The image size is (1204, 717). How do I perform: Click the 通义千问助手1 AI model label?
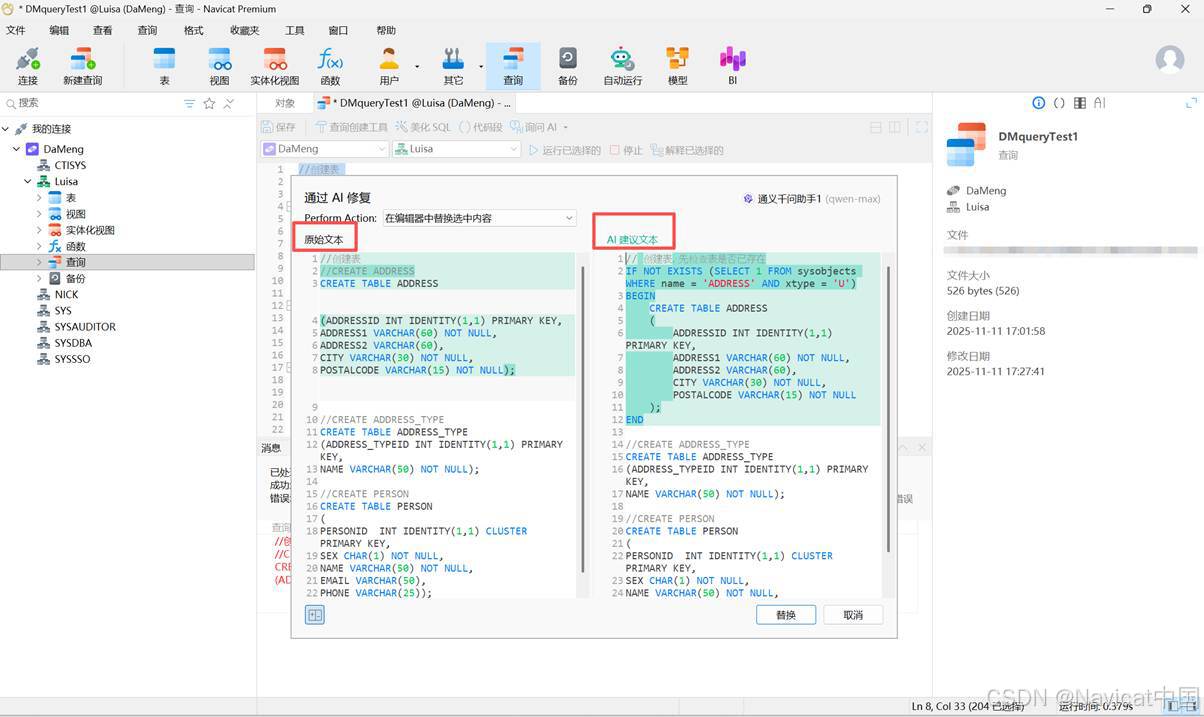pos(811,199)
